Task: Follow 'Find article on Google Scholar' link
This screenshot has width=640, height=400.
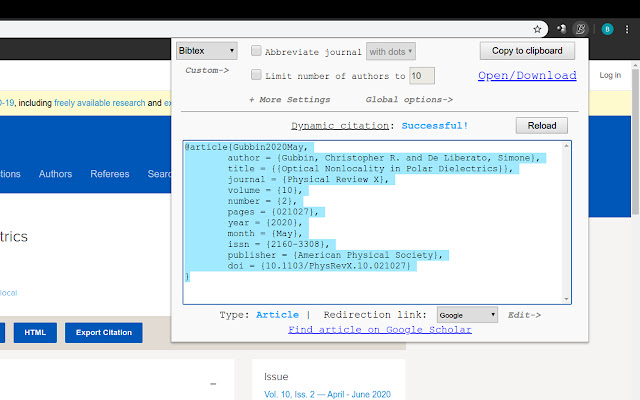Action: tap(379, 329)
